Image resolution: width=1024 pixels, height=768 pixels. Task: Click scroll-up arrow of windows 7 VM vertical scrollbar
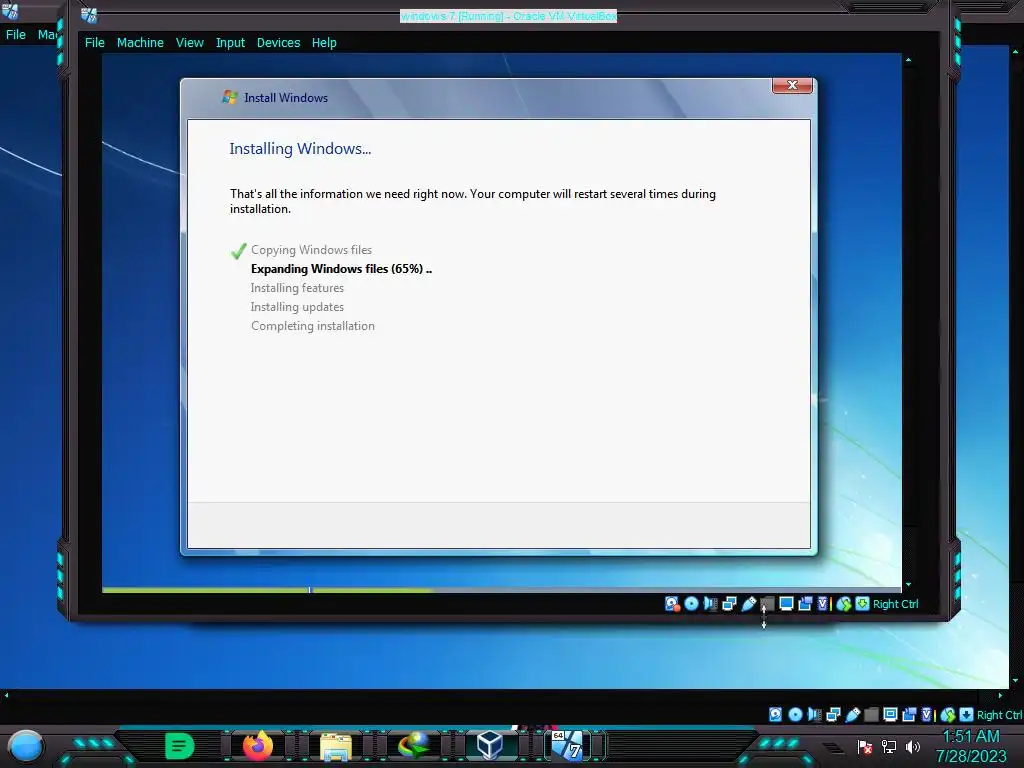[908, 59]
